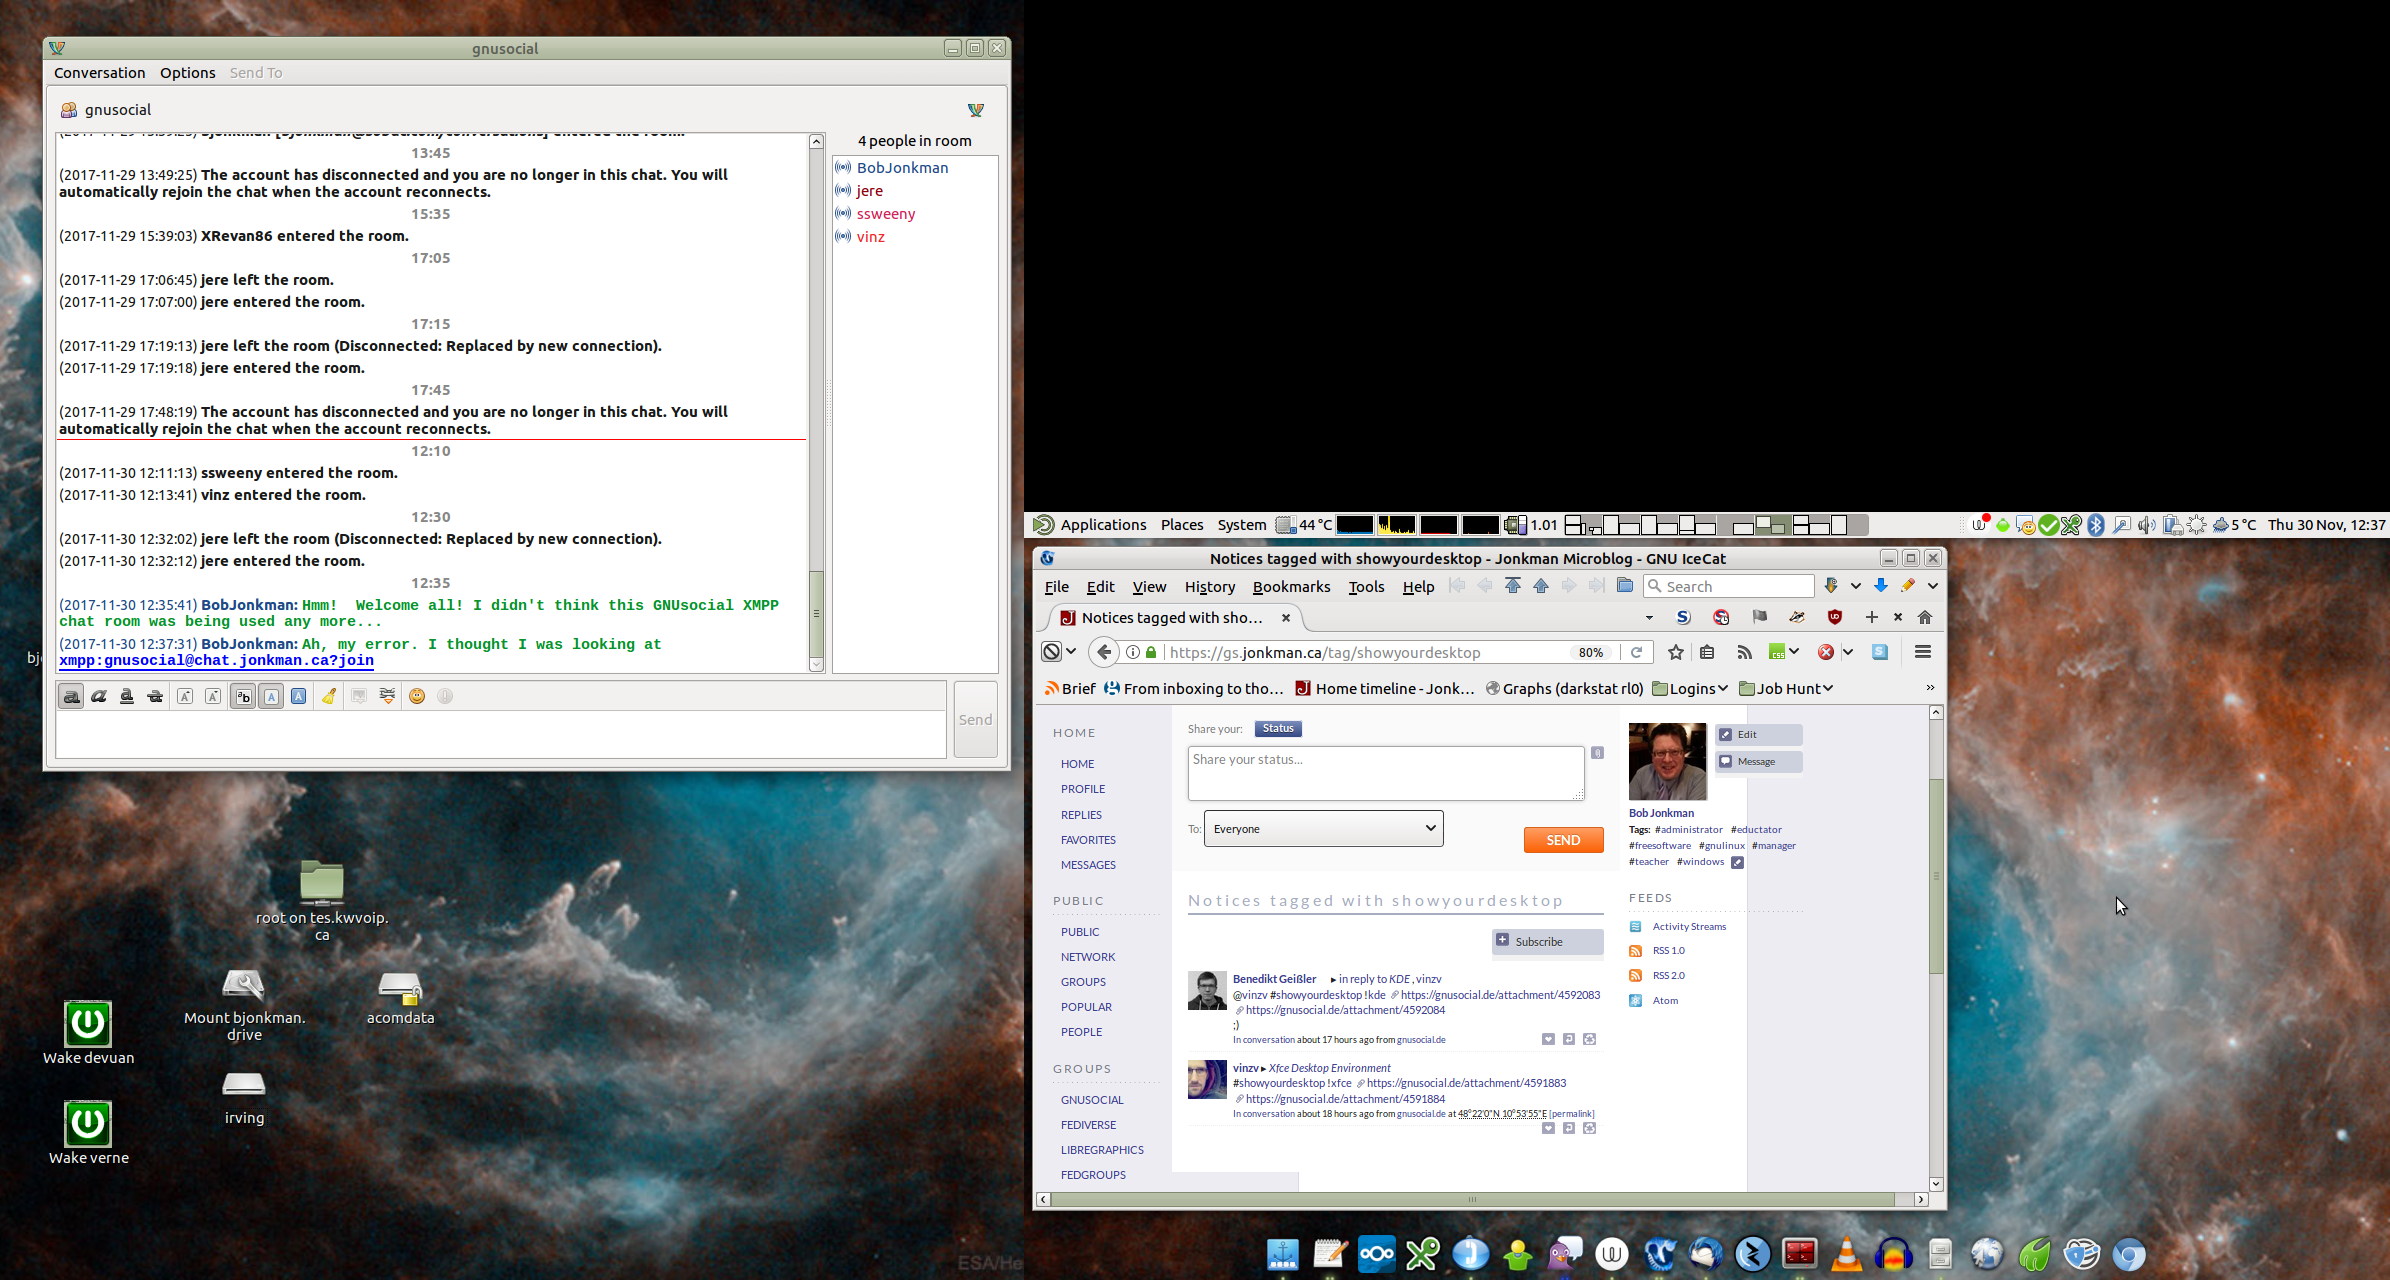Toggle underline formatting in Pidgin chat toolbar
Screen dimensions: 2390x1280
(127, 697)
